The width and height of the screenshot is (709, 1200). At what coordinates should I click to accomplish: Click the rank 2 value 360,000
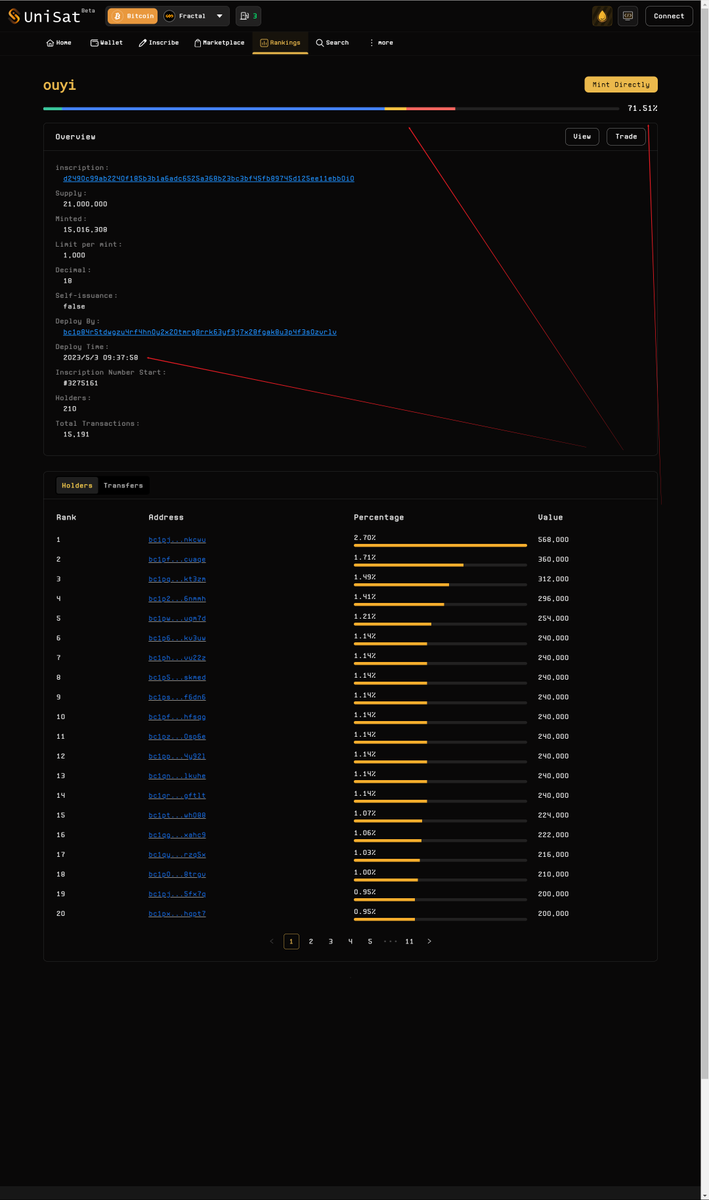pyautogui.click(x=553, y=559)
